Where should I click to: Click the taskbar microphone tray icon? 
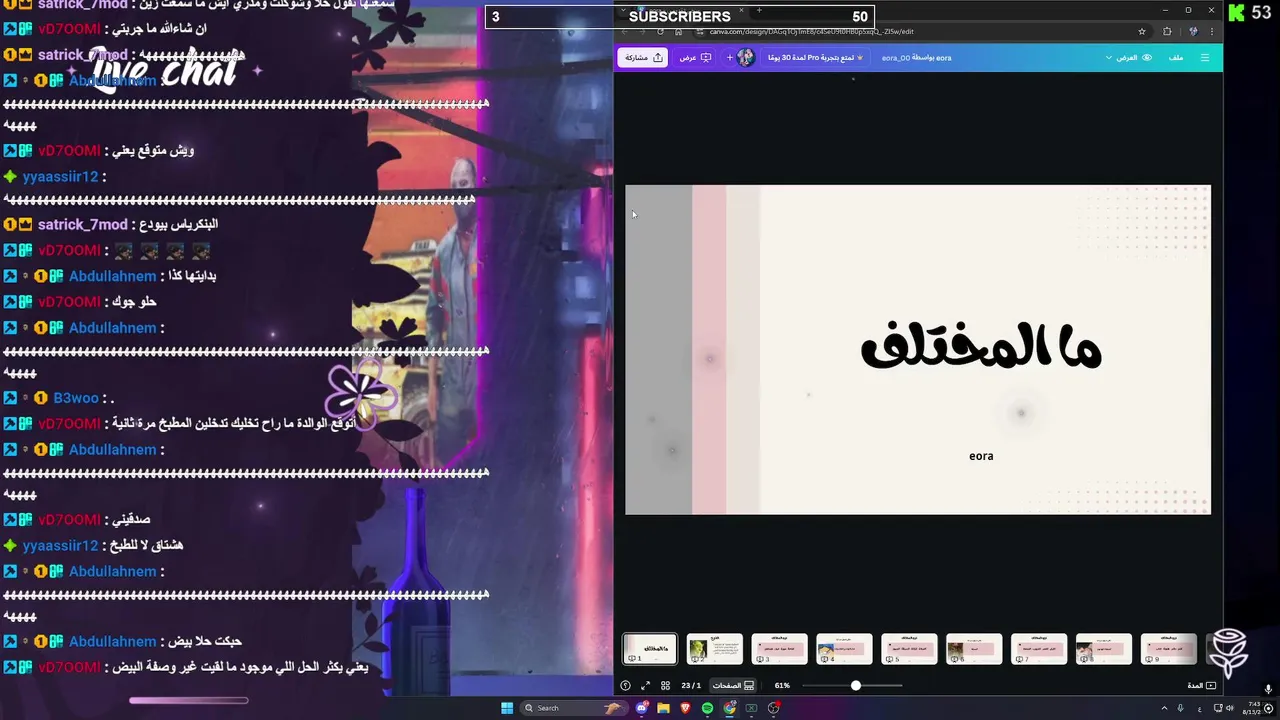[x=1183, y=708]
